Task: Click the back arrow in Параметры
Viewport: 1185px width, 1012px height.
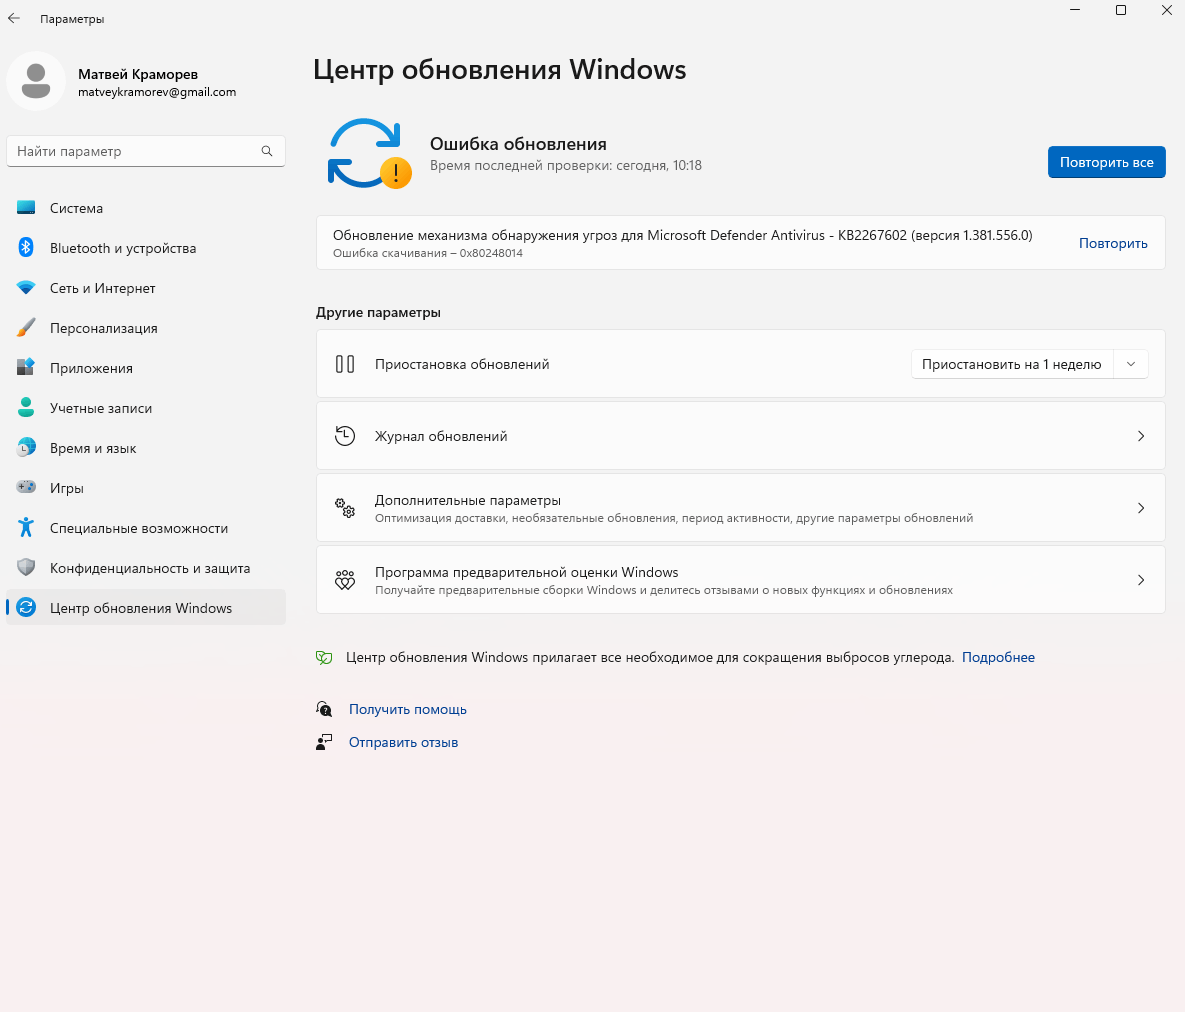Action: (13, 18)
